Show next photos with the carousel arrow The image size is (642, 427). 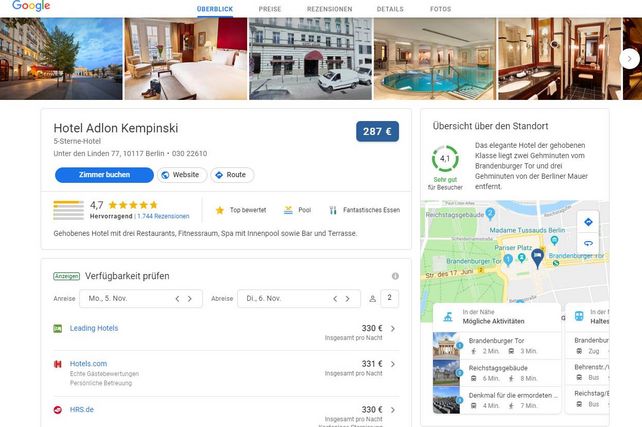(629, 59)
